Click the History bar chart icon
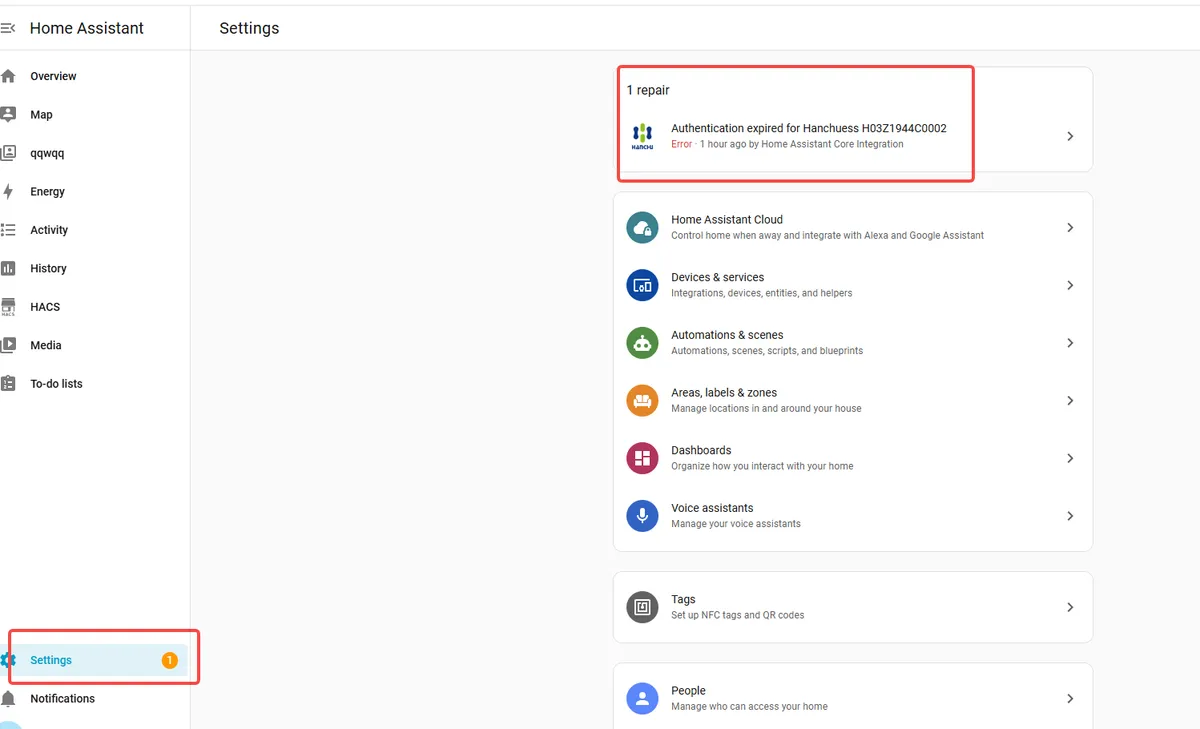 (x=8, y=268)
